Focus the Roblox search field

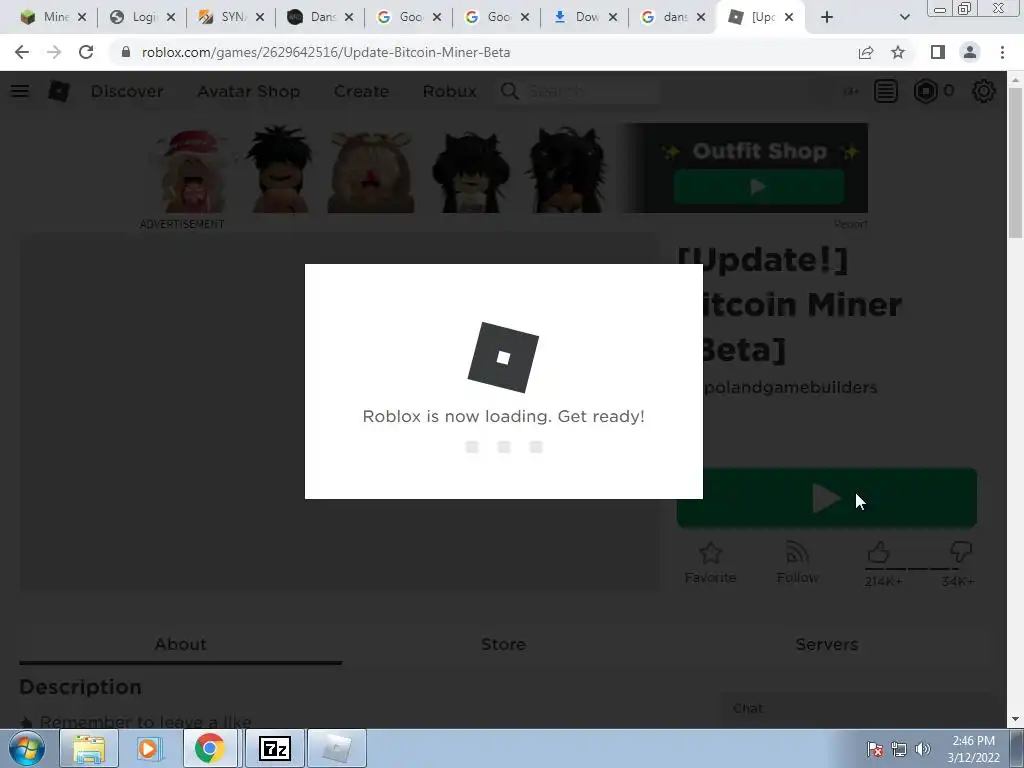tap(579, 91)
